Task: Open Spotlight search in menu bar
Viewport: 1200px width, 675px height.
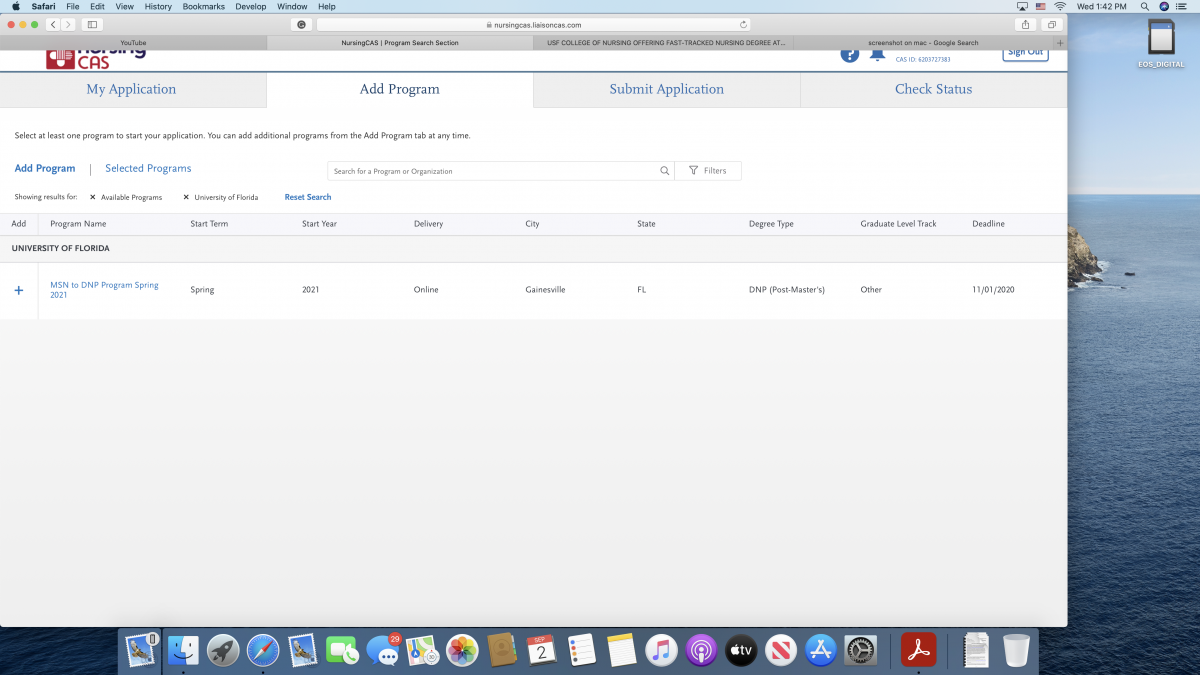Action: pos(1144,6)
